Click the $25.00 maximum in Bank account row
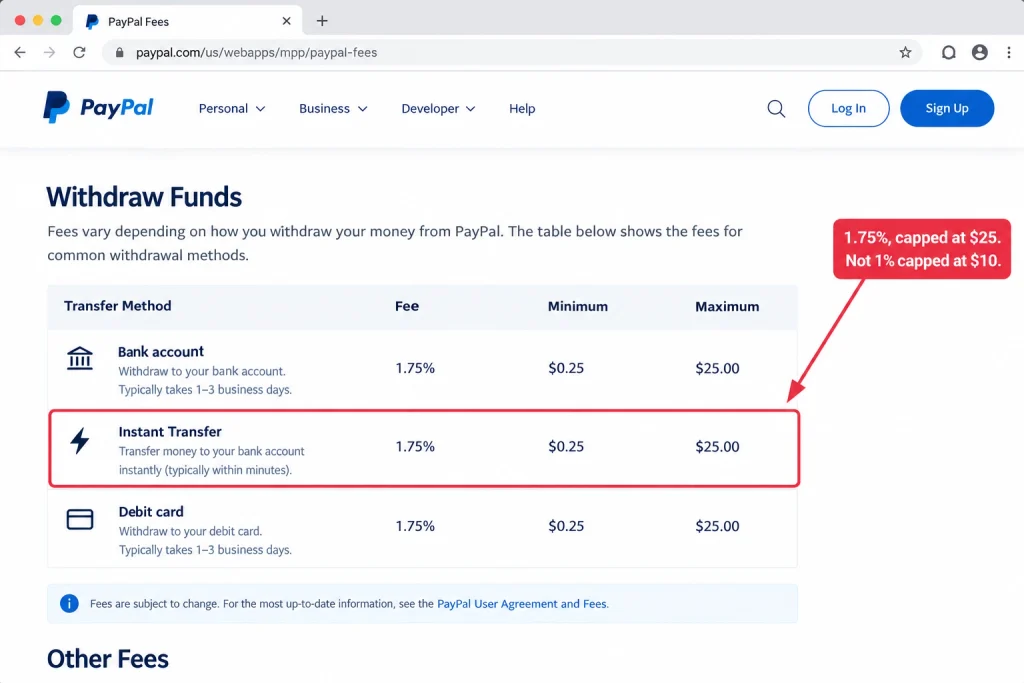Screen dimensions: 1024x683 717,368
